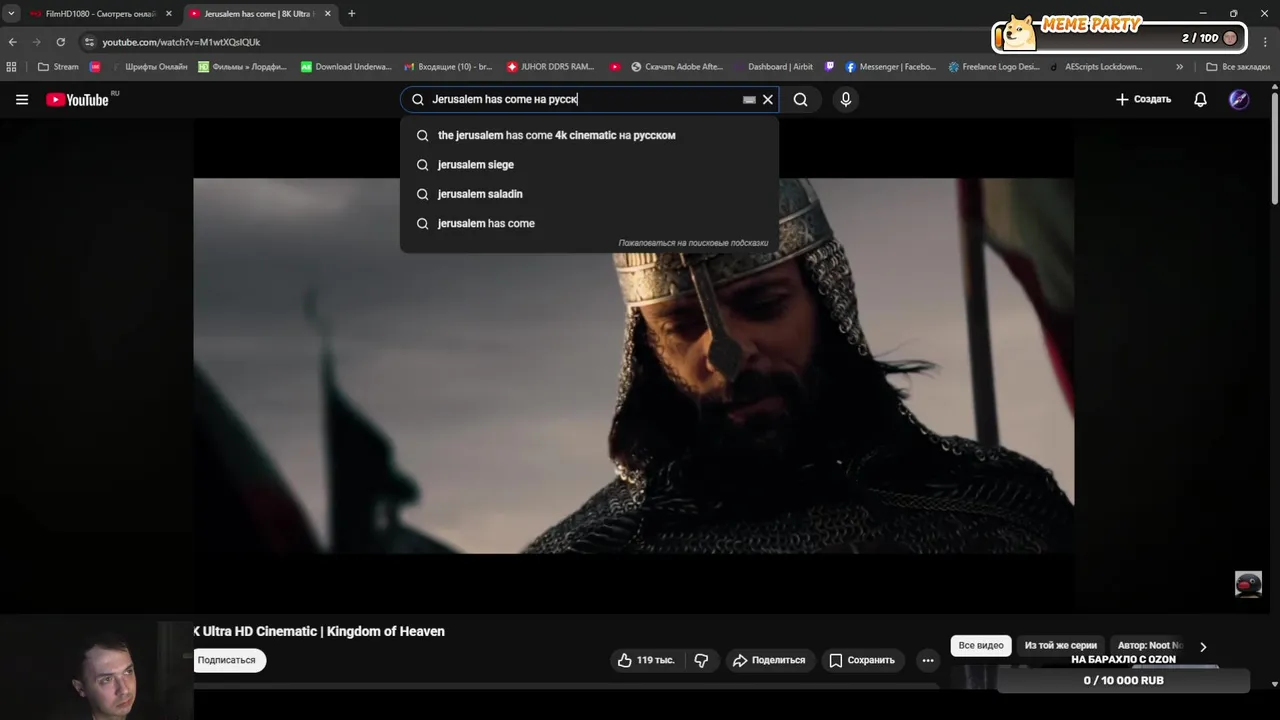Open the Шрифты Онлайн bookmark

pyautogui.click(x=149, y=67)
